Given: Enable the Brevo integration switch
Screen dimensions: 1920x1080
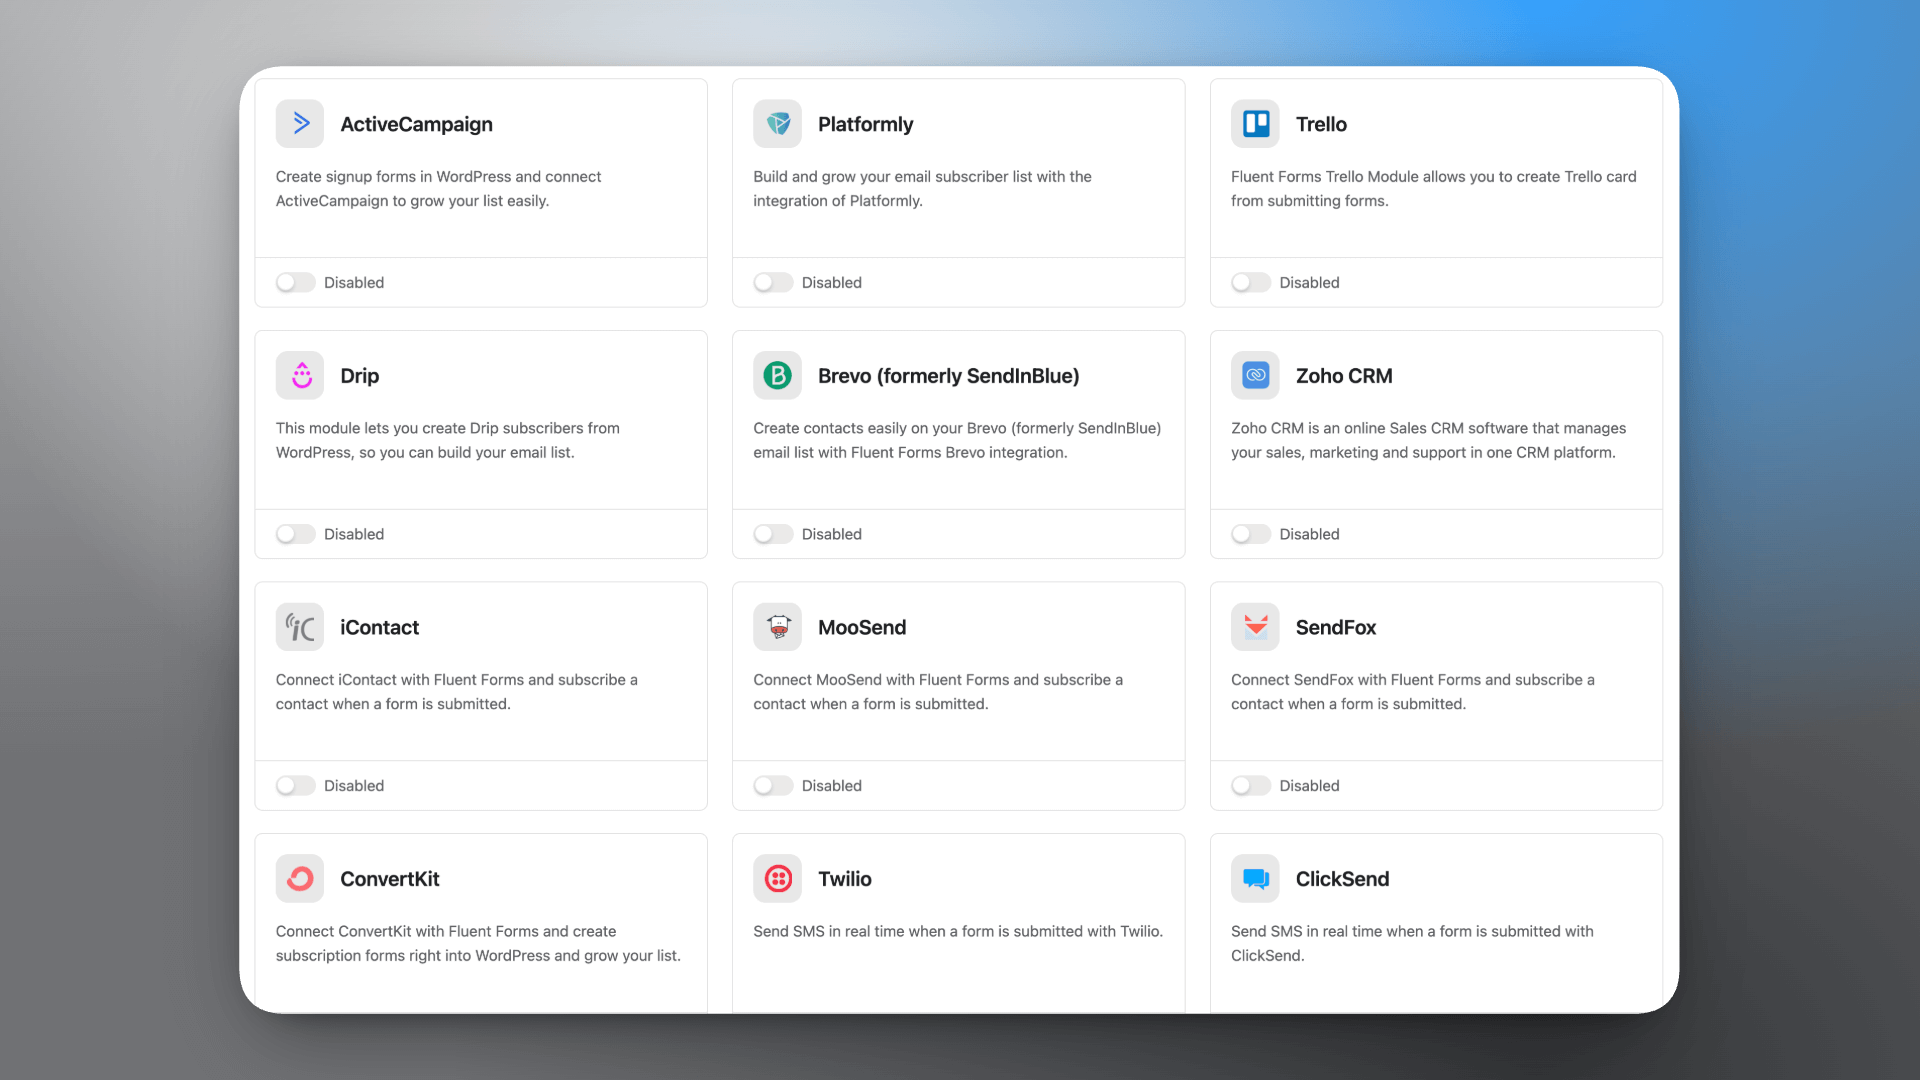Looking at the screenshot, I should 773,534.
